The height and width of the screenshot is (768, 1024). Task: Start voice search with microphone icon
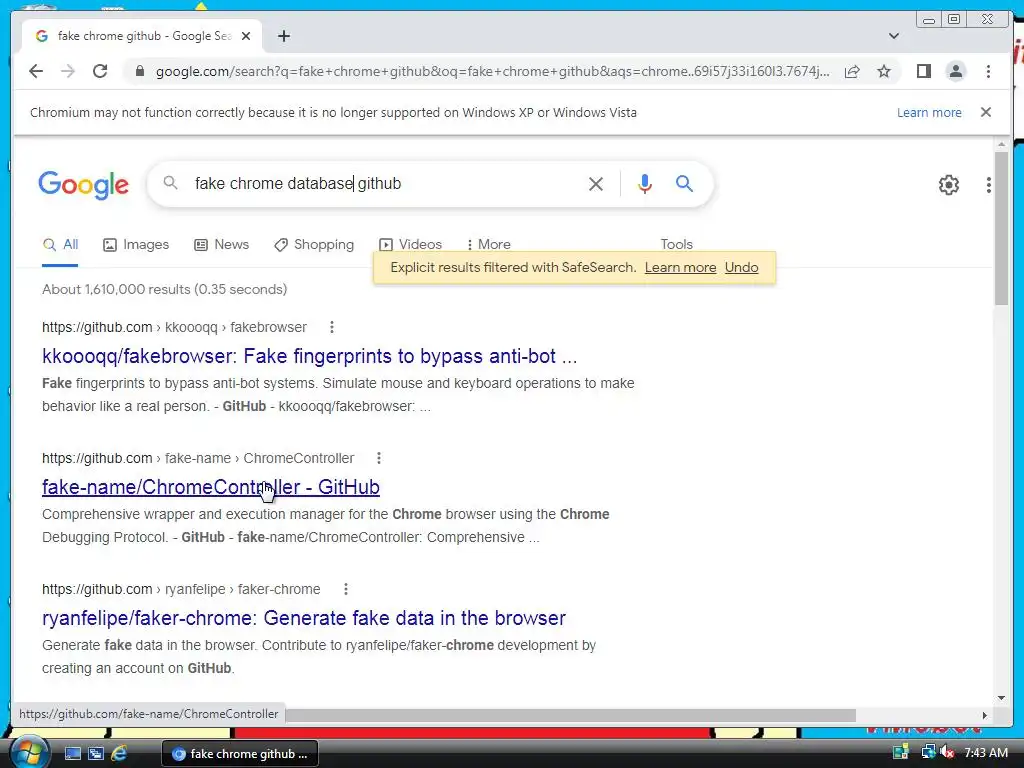point(645,184)
